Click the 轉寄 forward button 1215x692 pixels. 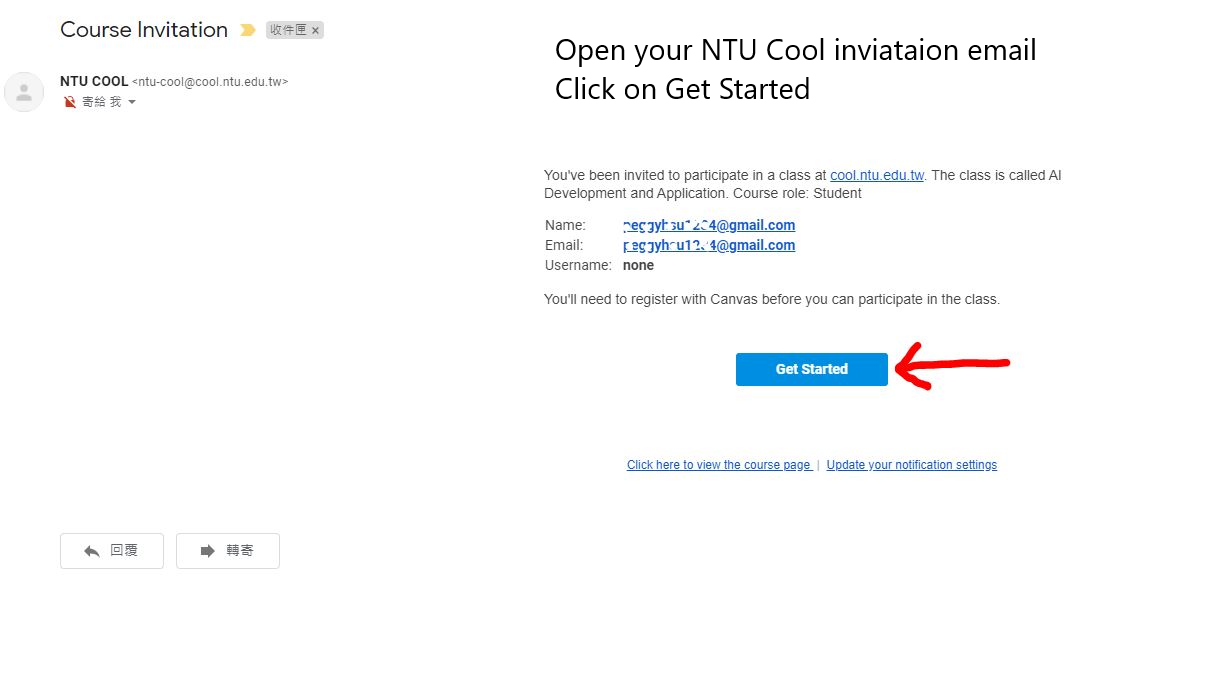coord(228,551)
